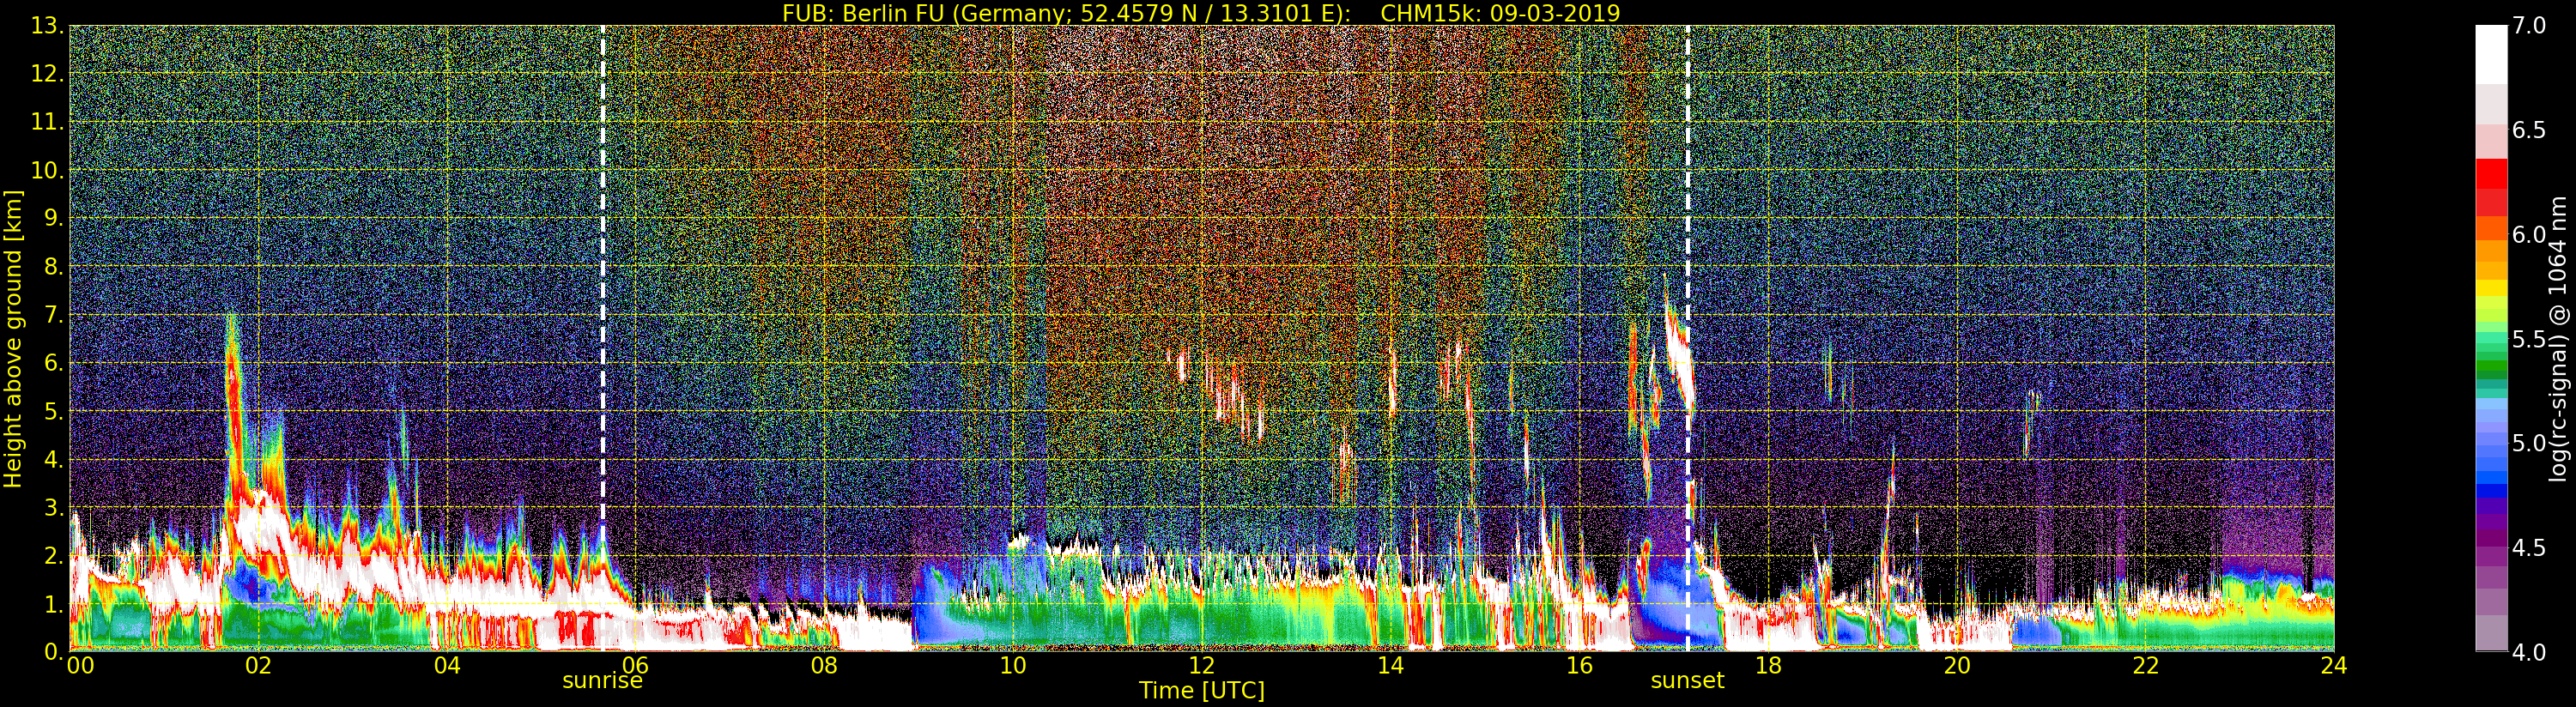Click the sunrise label below axis
This screenshot has height=707, width=2576.
[x=602, y=681]
